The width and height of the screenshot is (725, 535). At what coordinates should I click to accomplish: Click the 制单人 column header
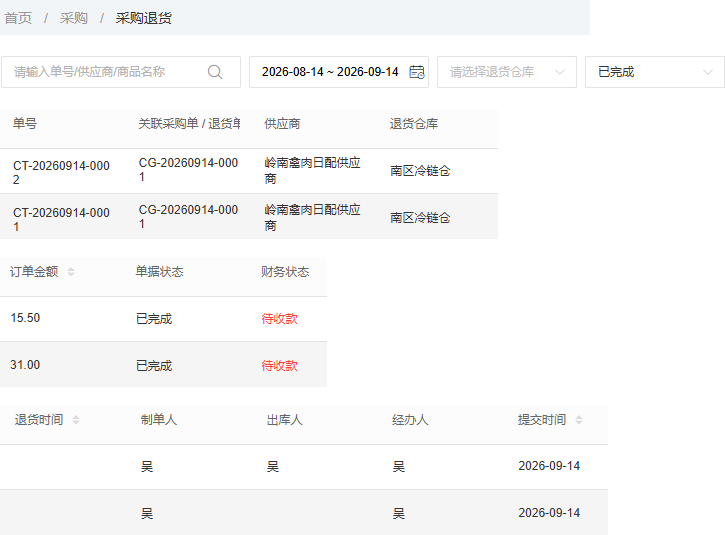159,419
